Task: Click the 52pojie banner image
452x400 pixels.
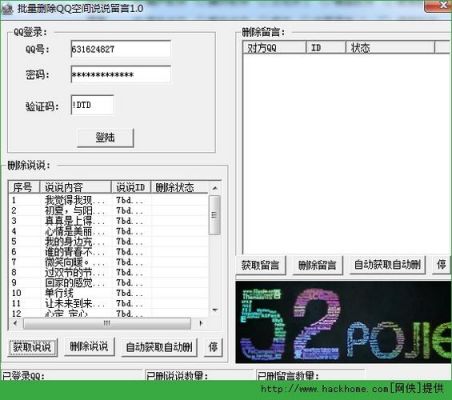Action: 344,322
